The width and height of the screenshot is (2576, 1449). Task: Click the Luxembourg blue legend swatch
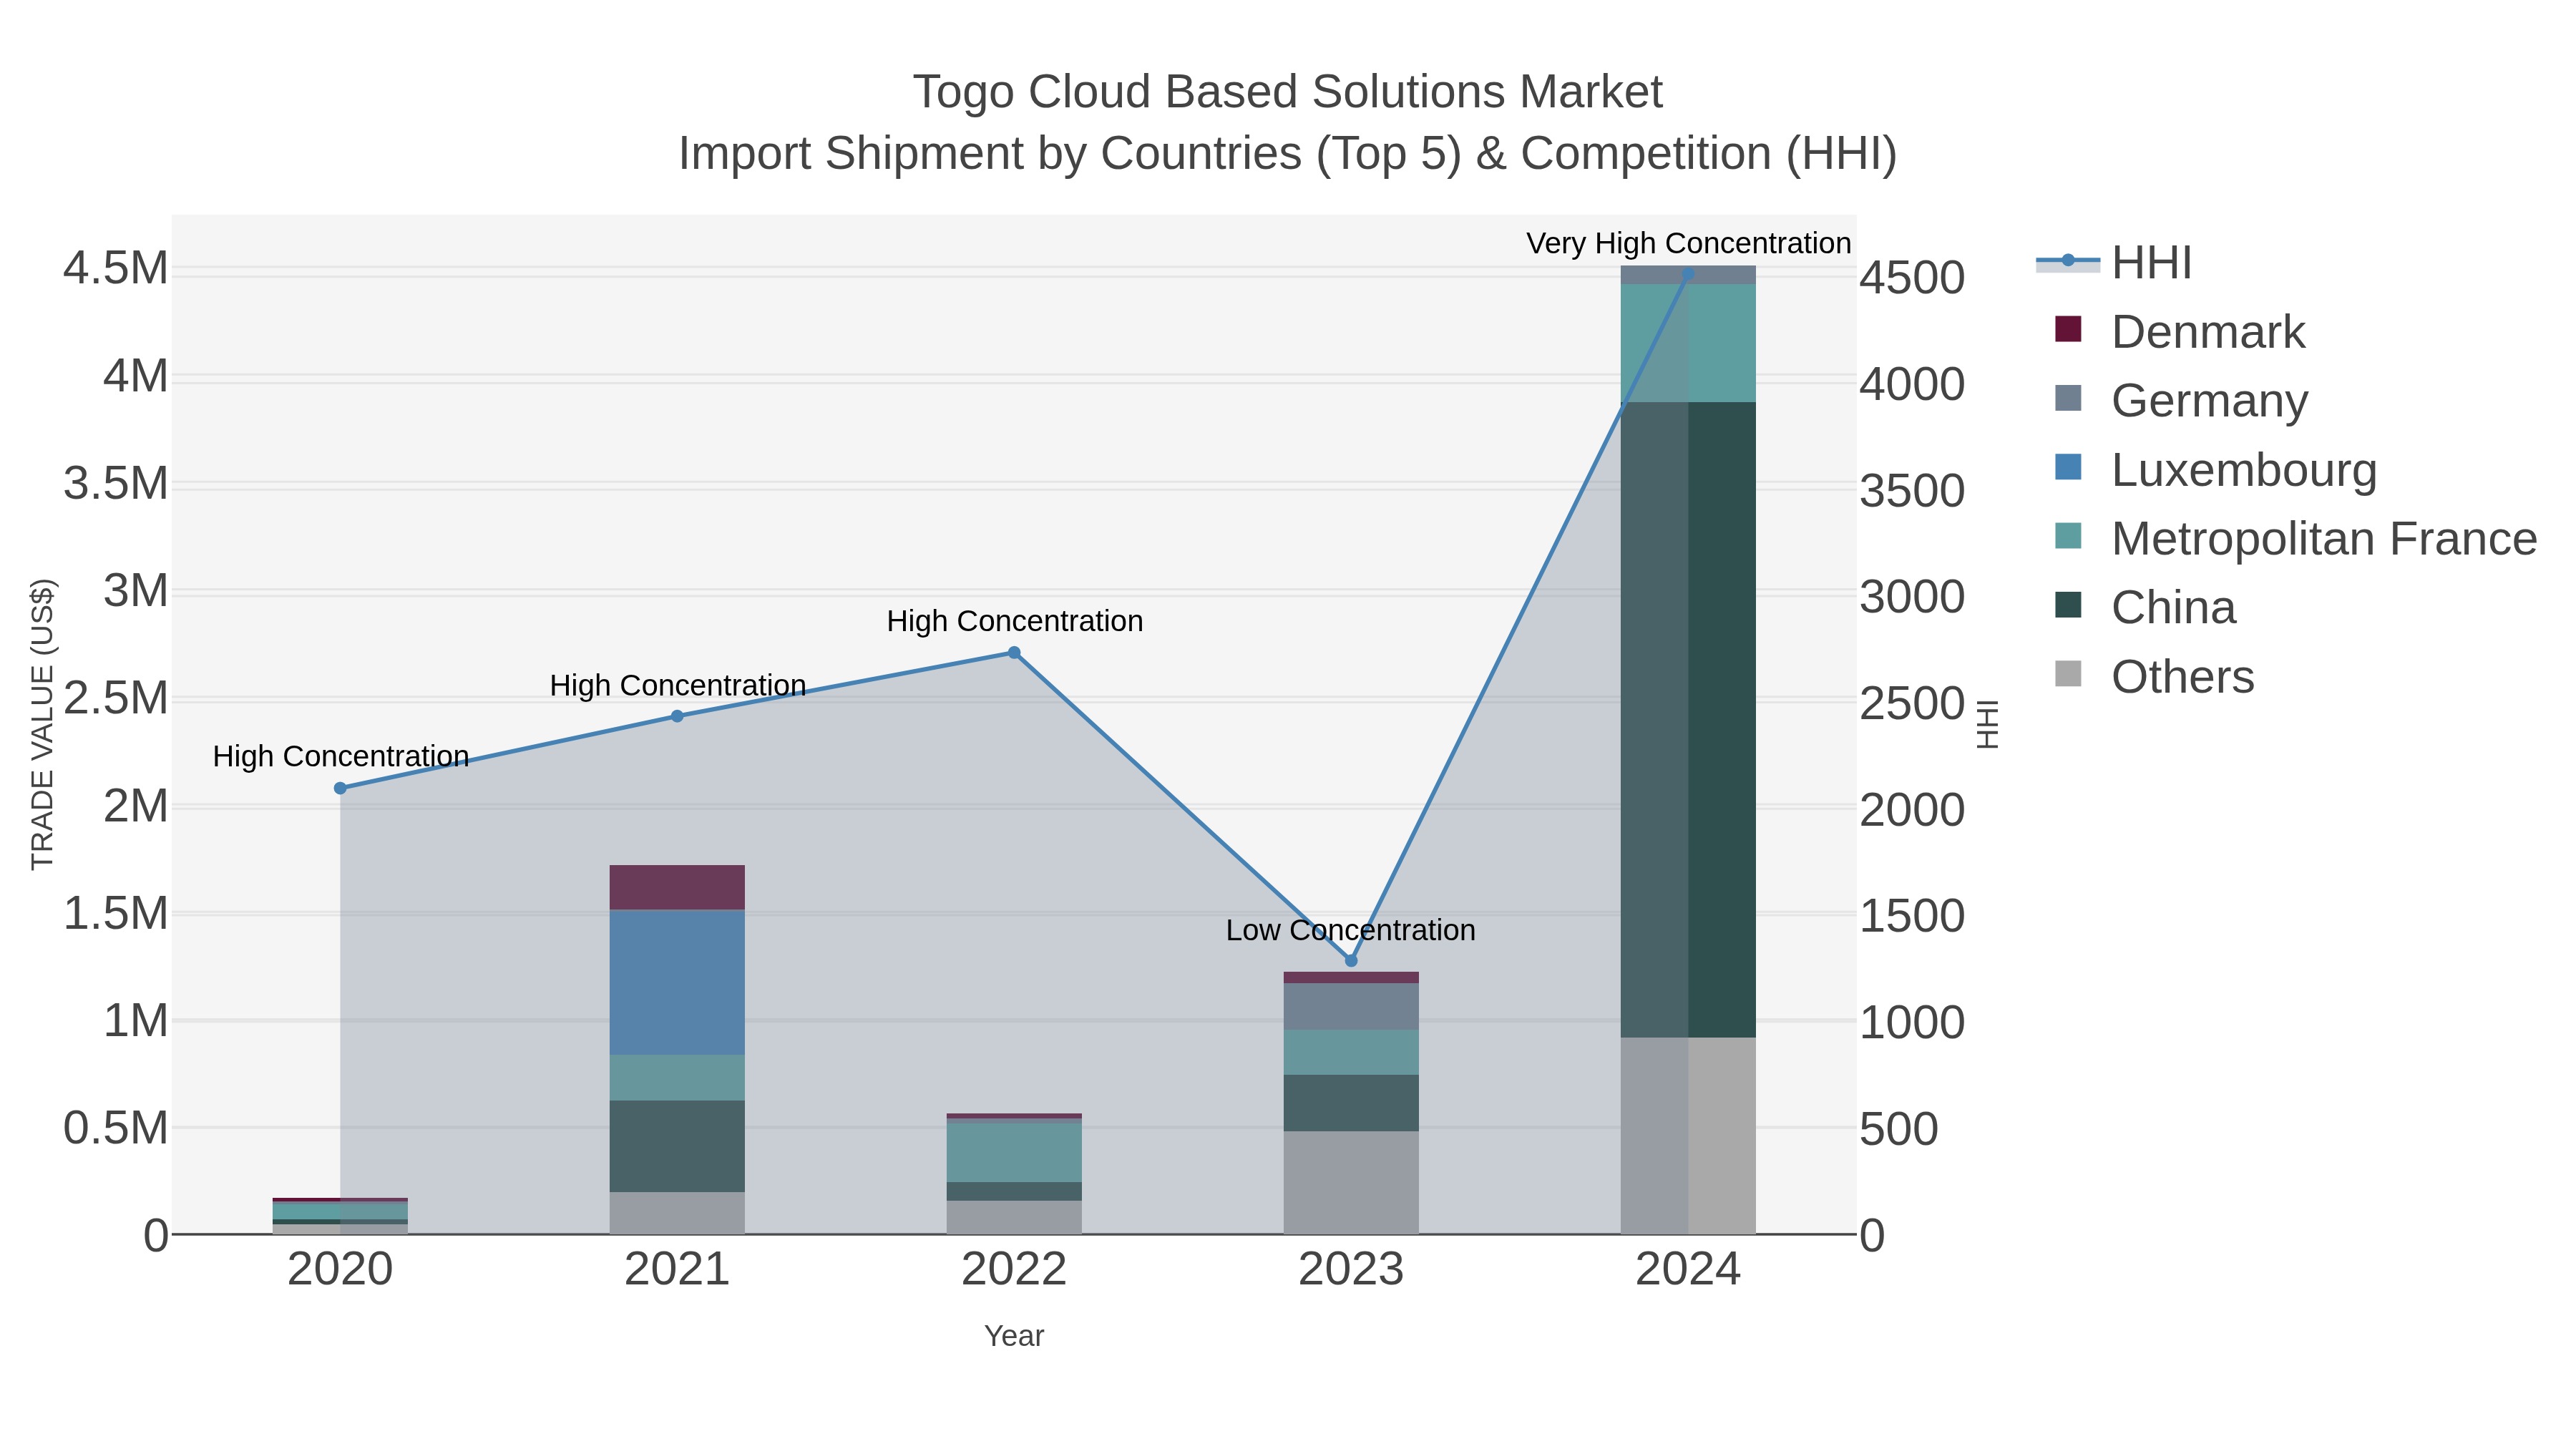tap(2068, 467)
